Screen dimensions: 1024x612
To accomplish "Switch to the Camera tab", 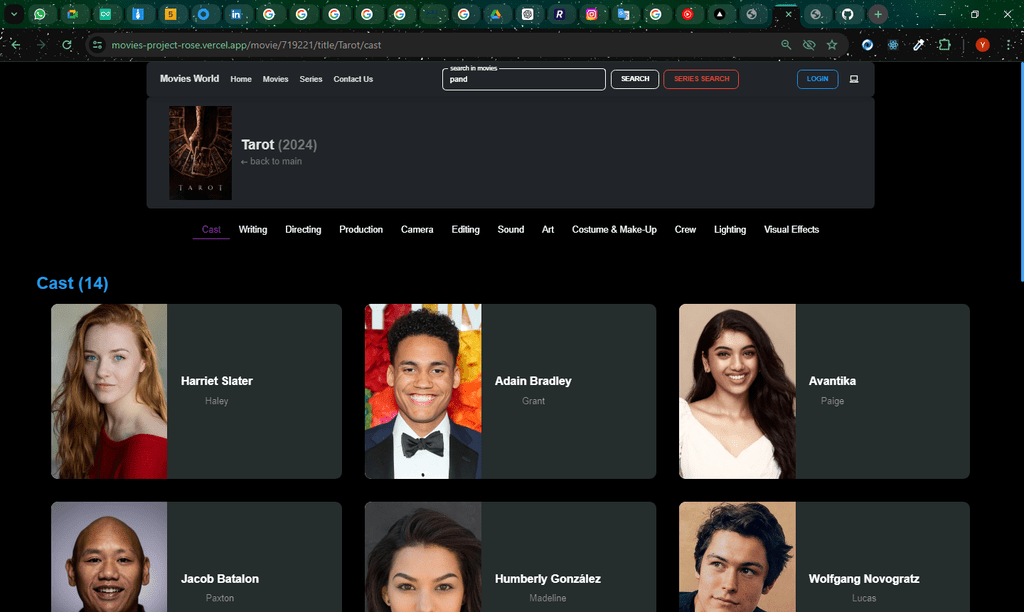I will [x=417, y=229].
